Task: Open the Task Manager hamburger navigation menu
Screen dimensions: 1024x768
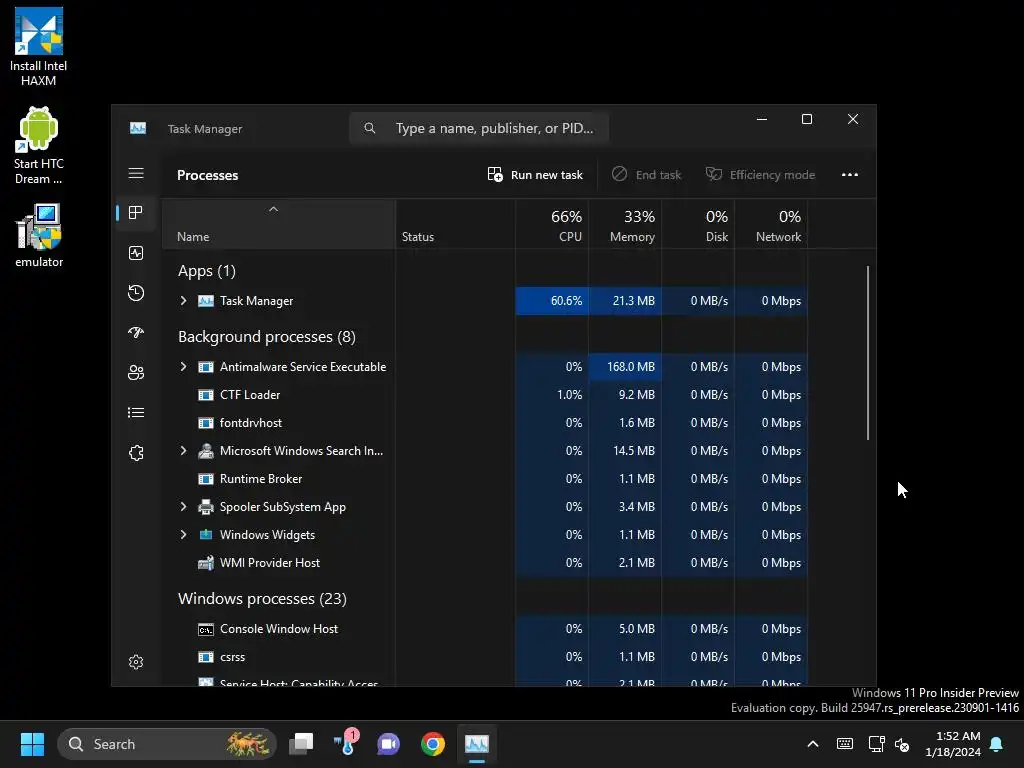Action: pos(136,173)
